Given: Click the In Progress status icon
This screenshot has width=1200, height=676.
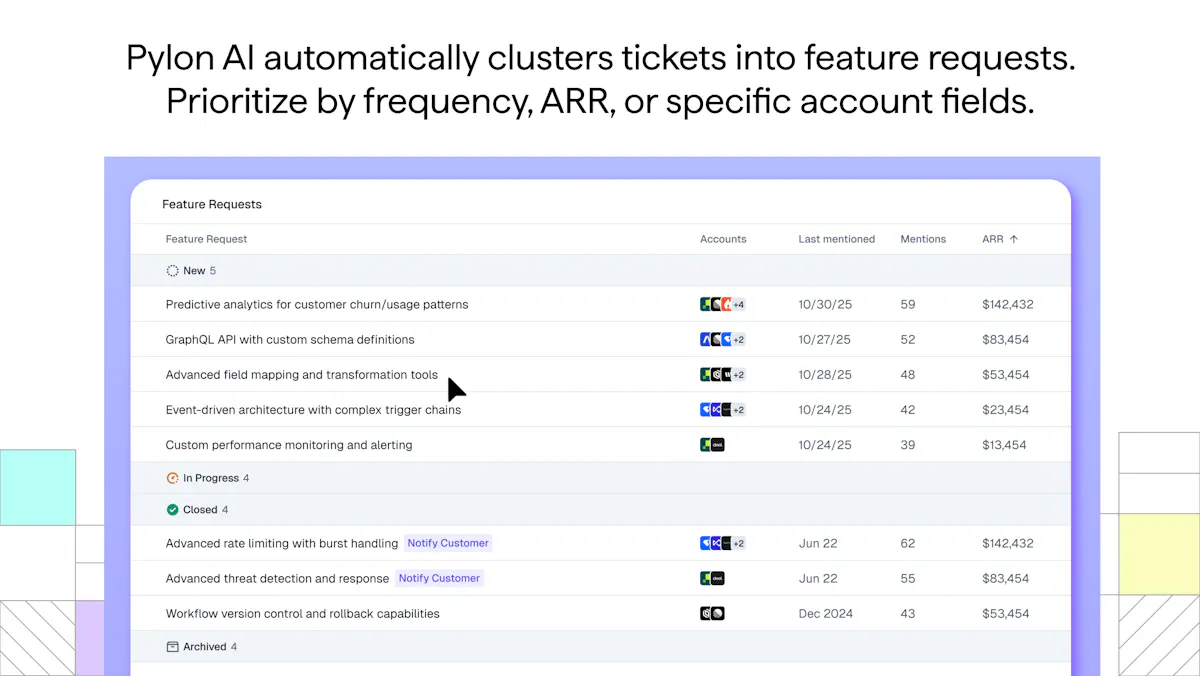Looking at the screenshot, I should pos(172,478).
